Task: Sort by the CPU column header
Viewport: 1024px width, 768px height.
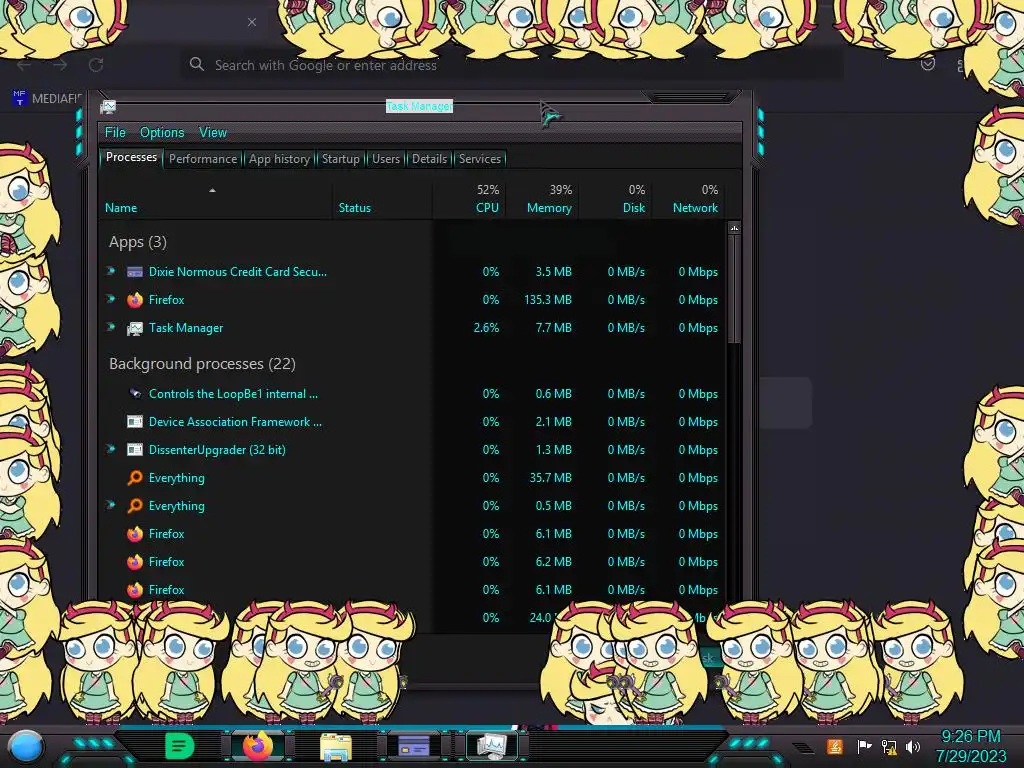Action: 469,199
